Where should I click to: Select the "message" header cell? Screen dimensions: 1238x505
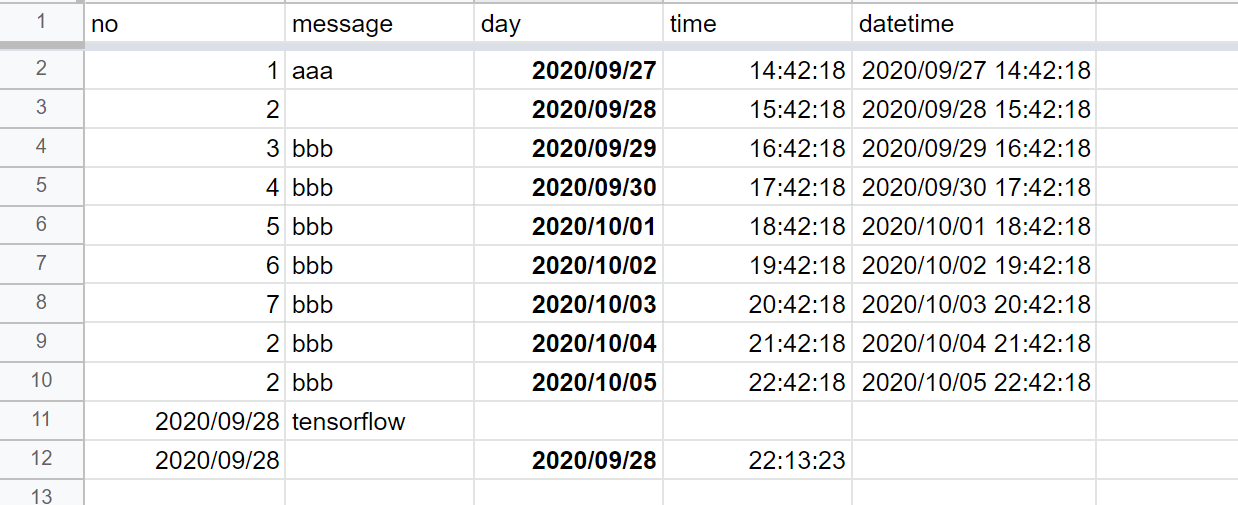[379, 24]
